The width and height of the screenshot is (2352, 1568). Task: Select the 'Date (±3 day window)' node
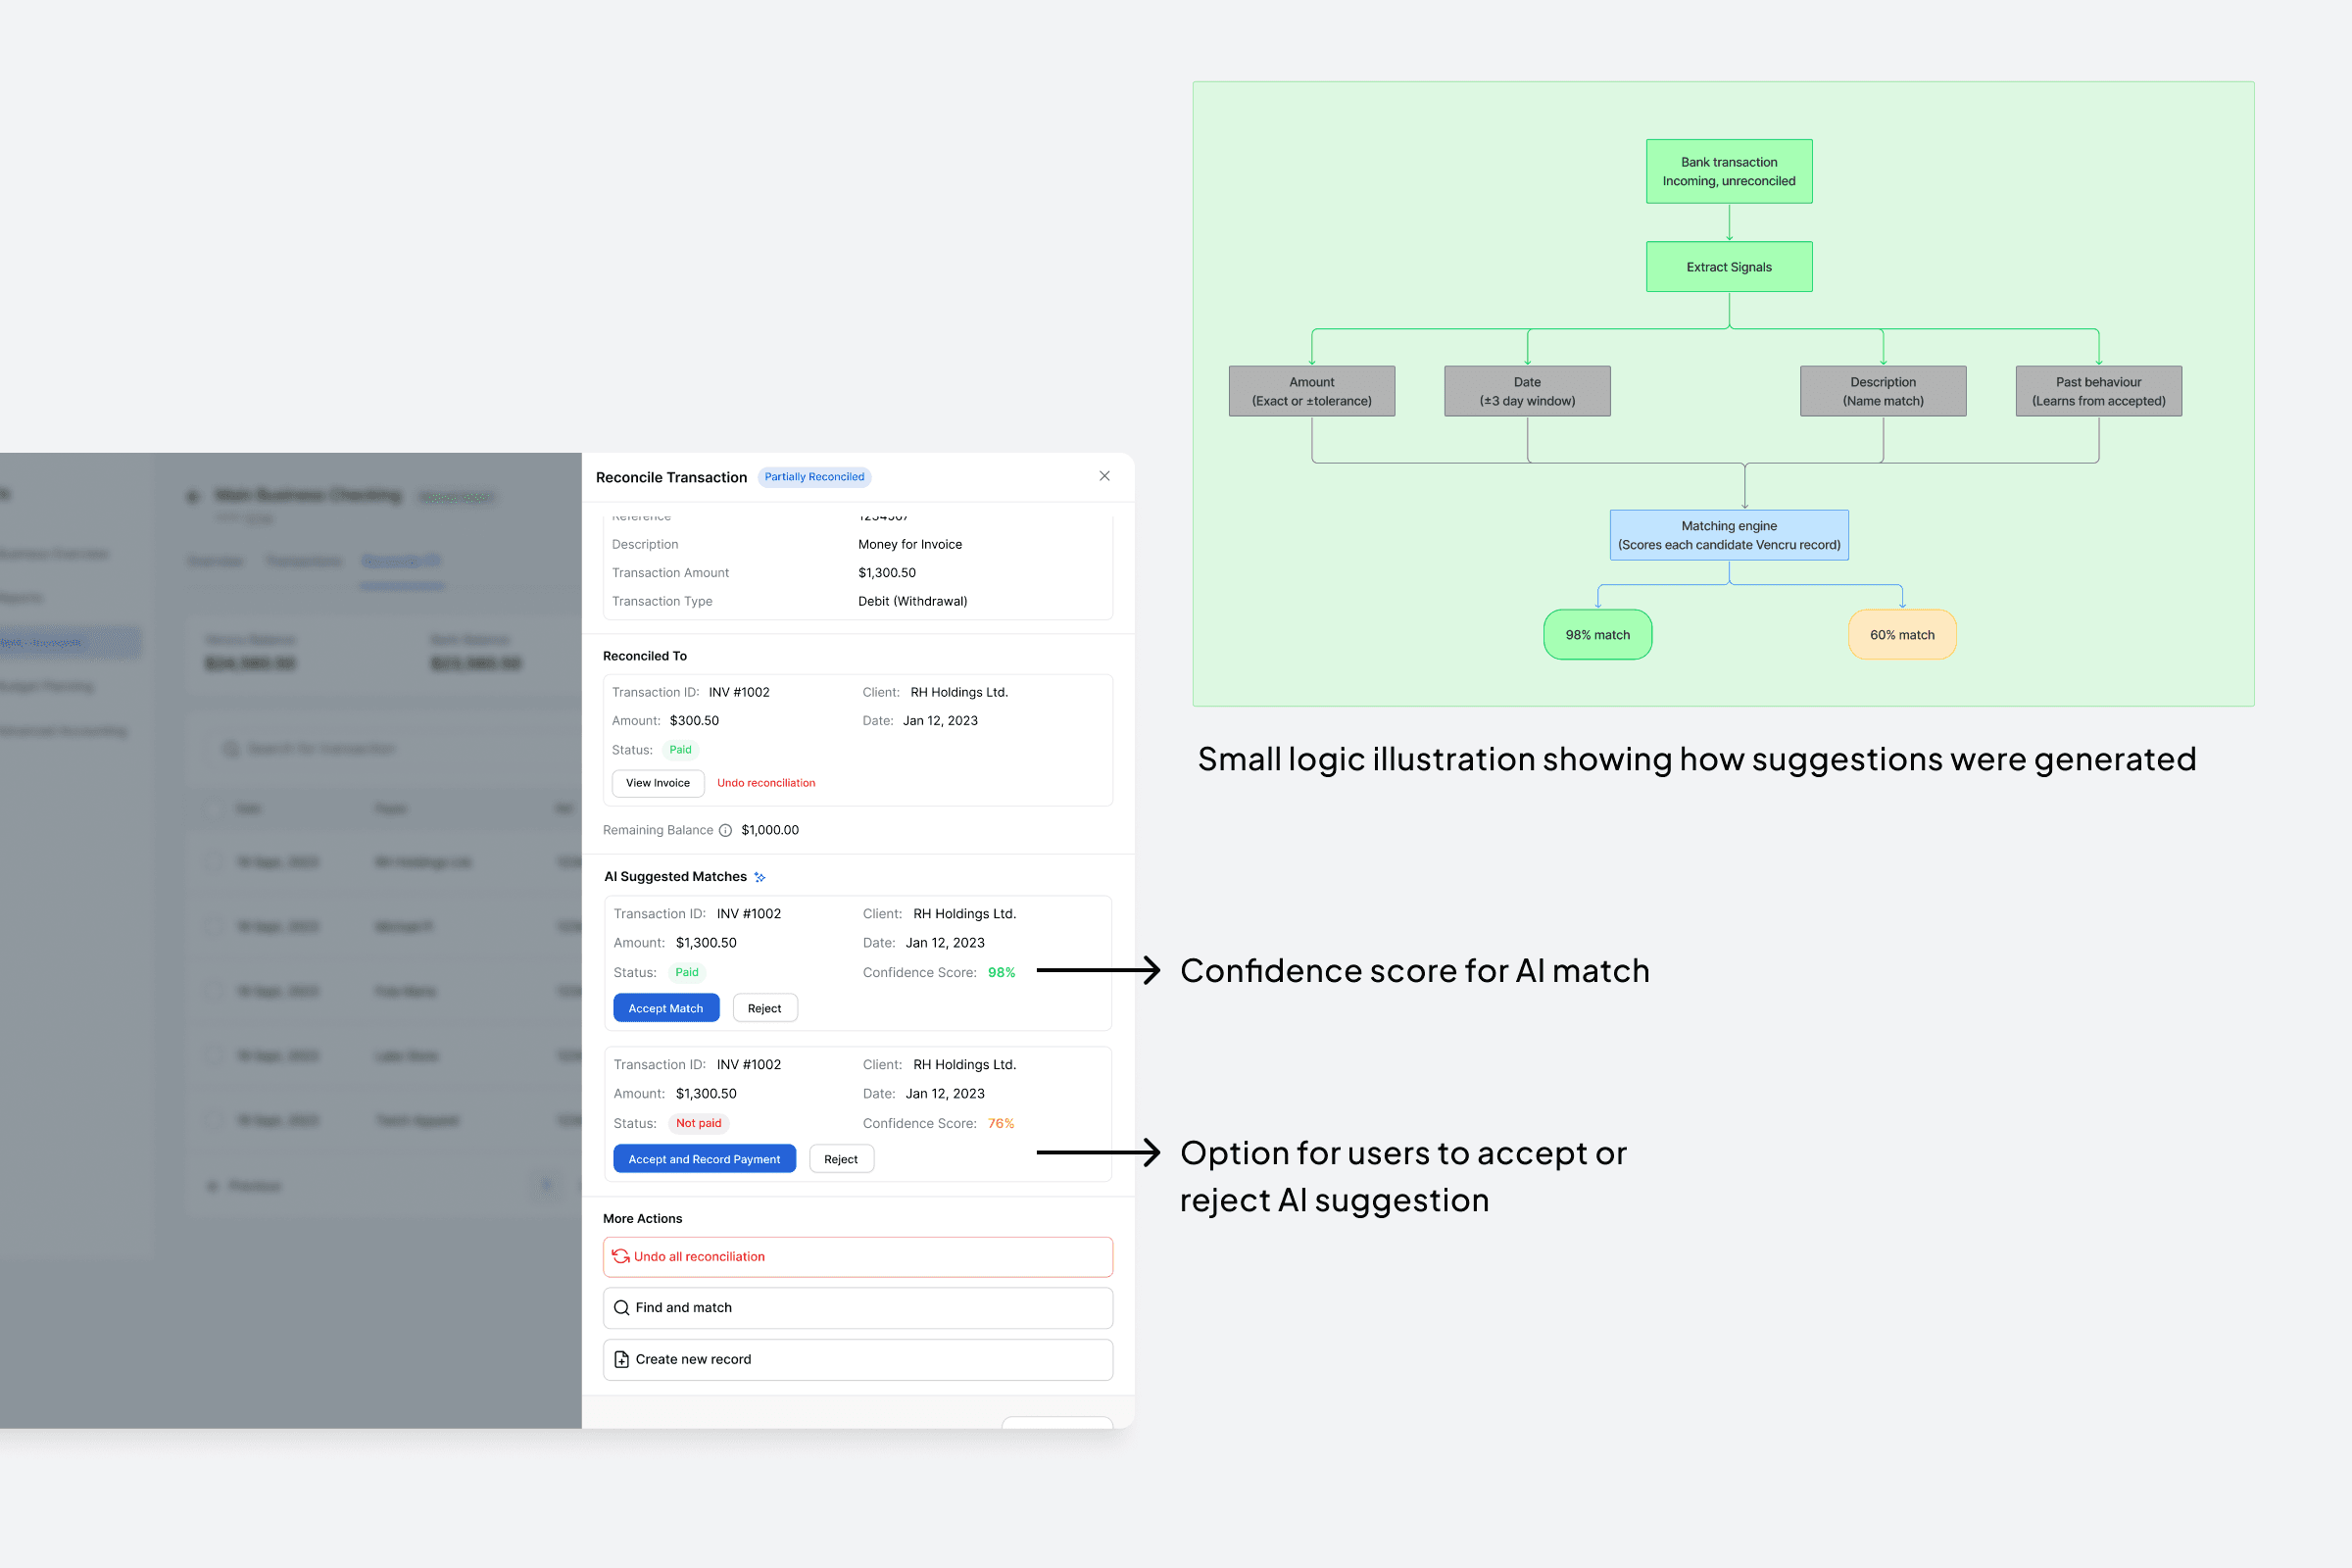[x=1527, y=391]
